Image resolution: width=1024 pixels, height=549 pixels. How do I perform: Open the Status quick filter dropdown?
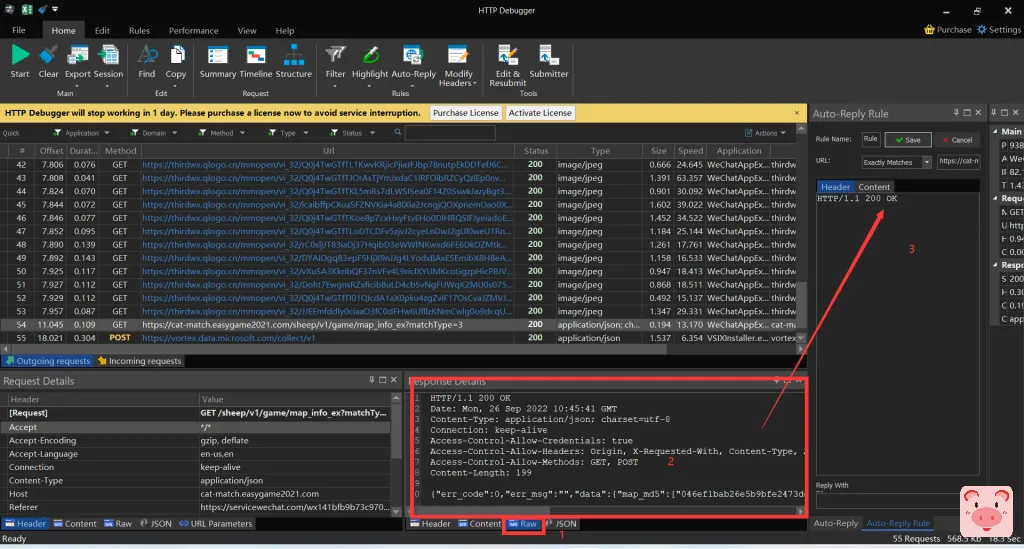tap(372, 133)
